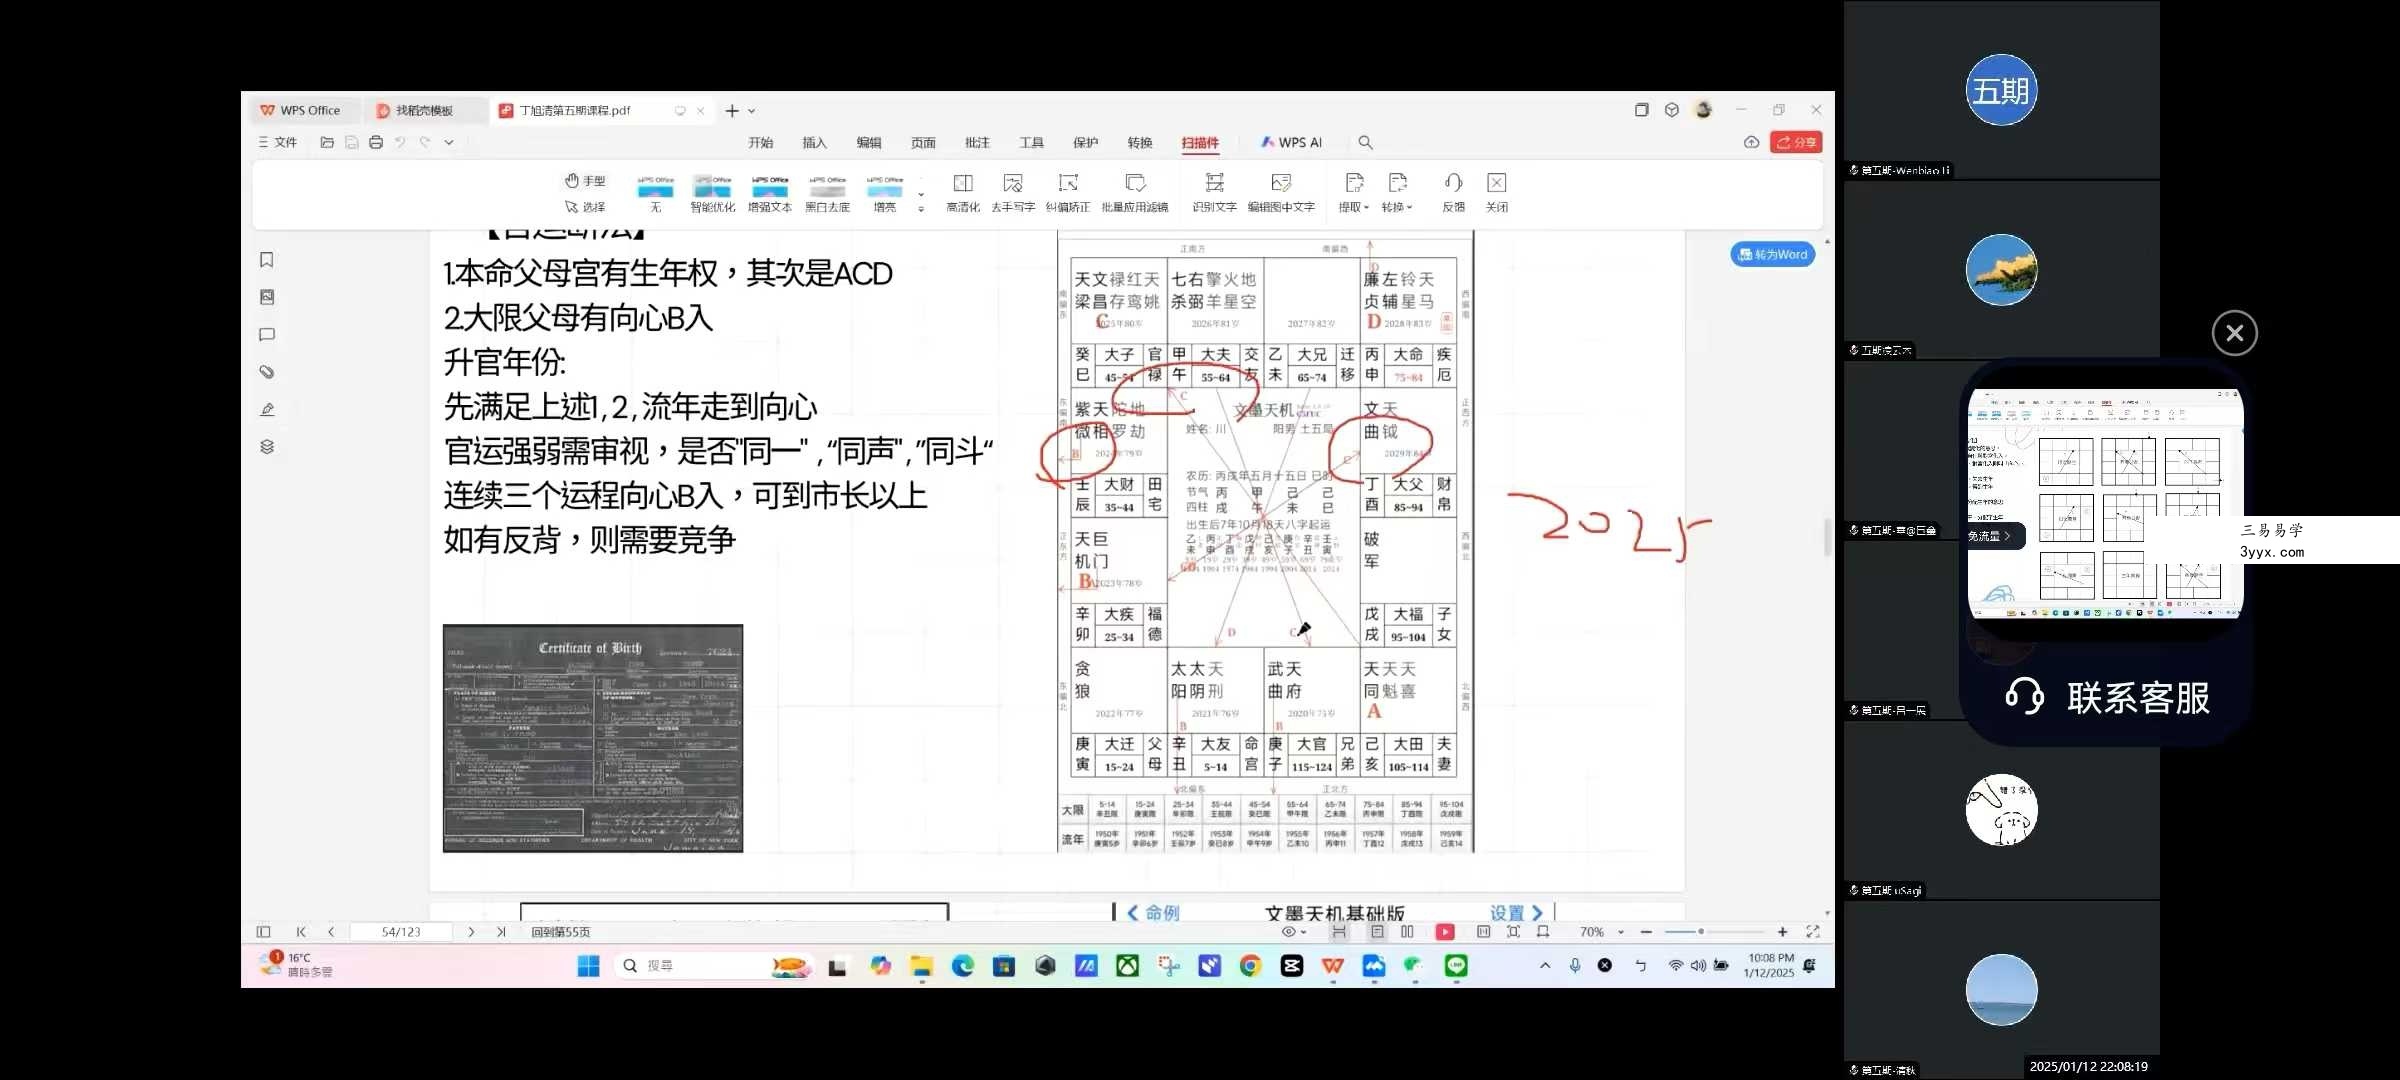The image size is (2400, 1080).
Task: Enter fullscreen mode from status bar
Action: pos(1812,932)
